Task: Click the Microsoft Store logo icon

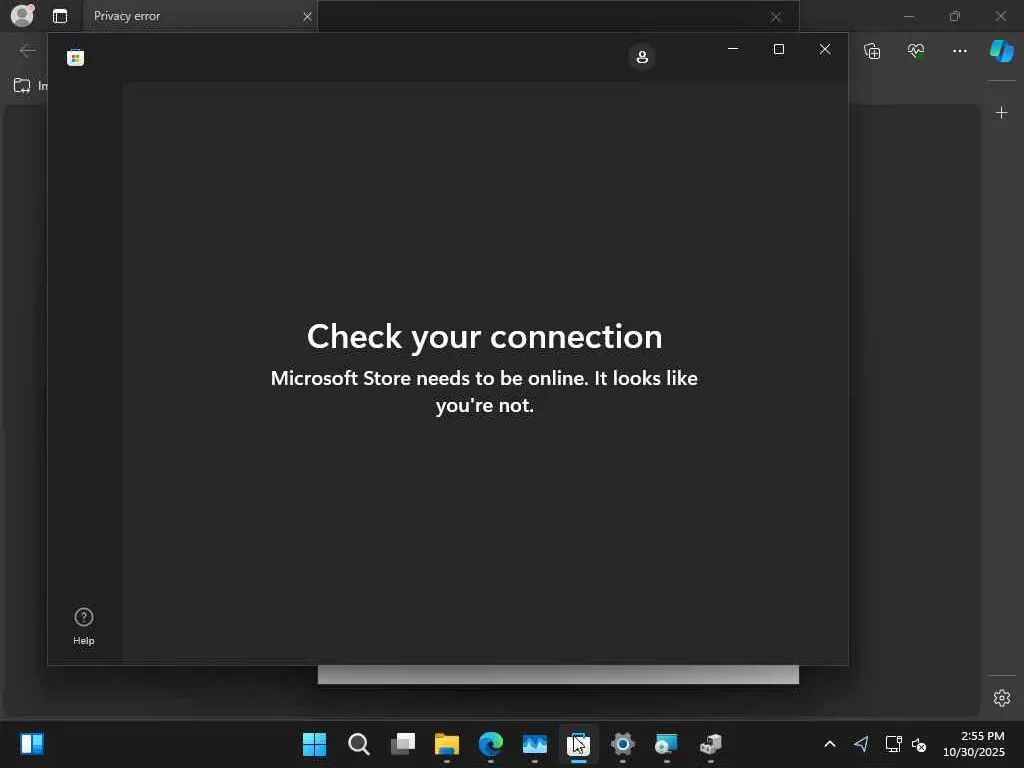Action: coord(75,57)
